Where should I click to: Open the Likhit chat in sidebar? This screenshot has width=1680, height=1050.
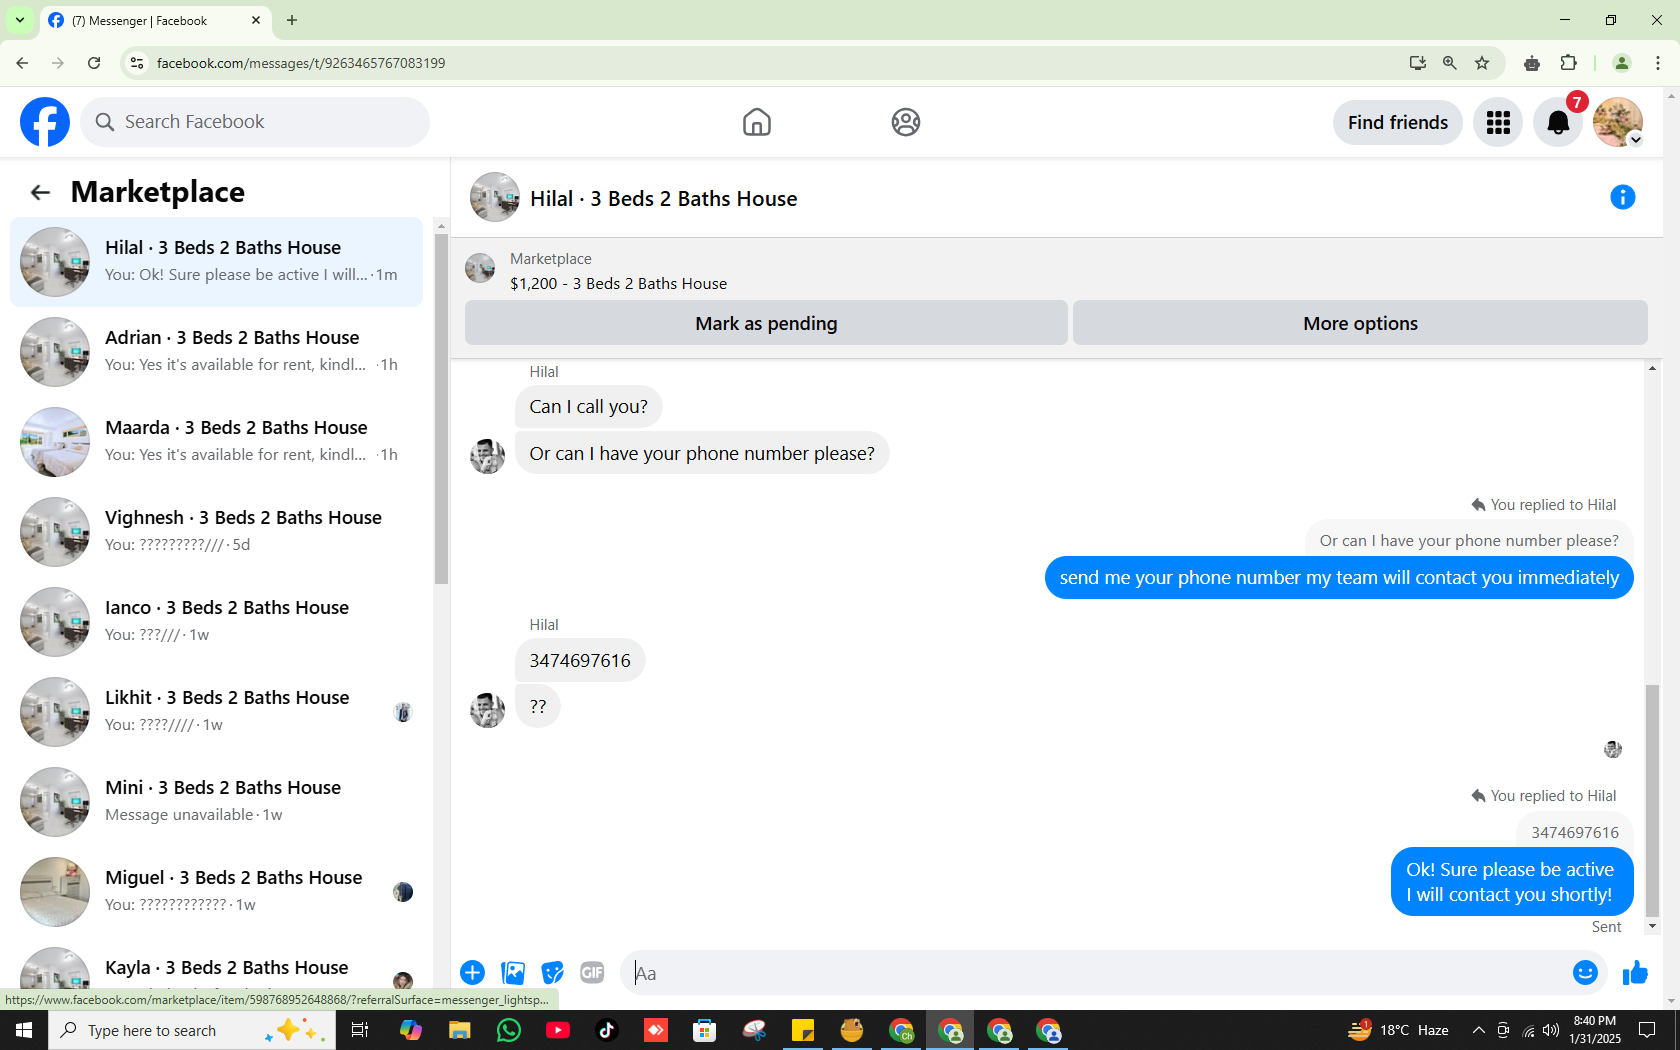coord(216,712)
